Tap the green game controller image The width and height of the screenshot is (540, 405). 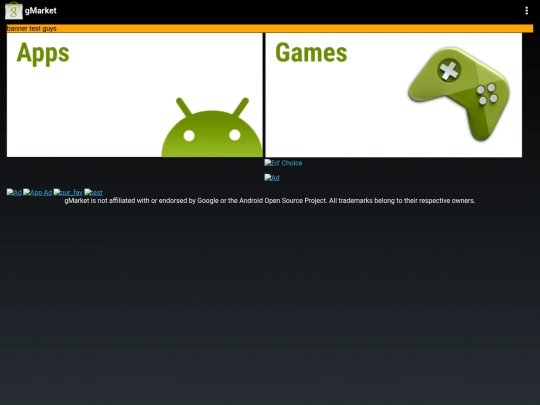(x=459, y=94)
